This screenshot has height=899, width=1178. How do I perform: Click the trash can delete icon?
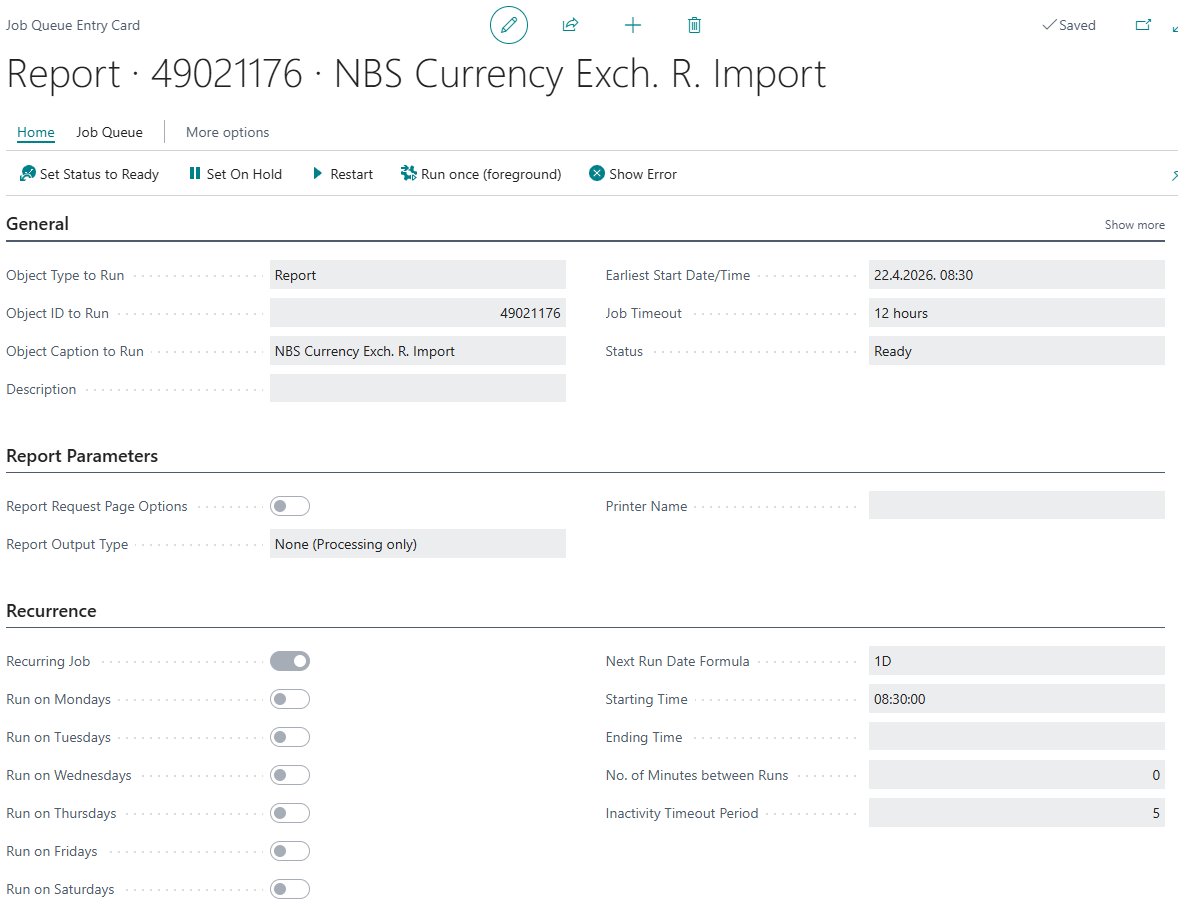(x=694, y=25)
